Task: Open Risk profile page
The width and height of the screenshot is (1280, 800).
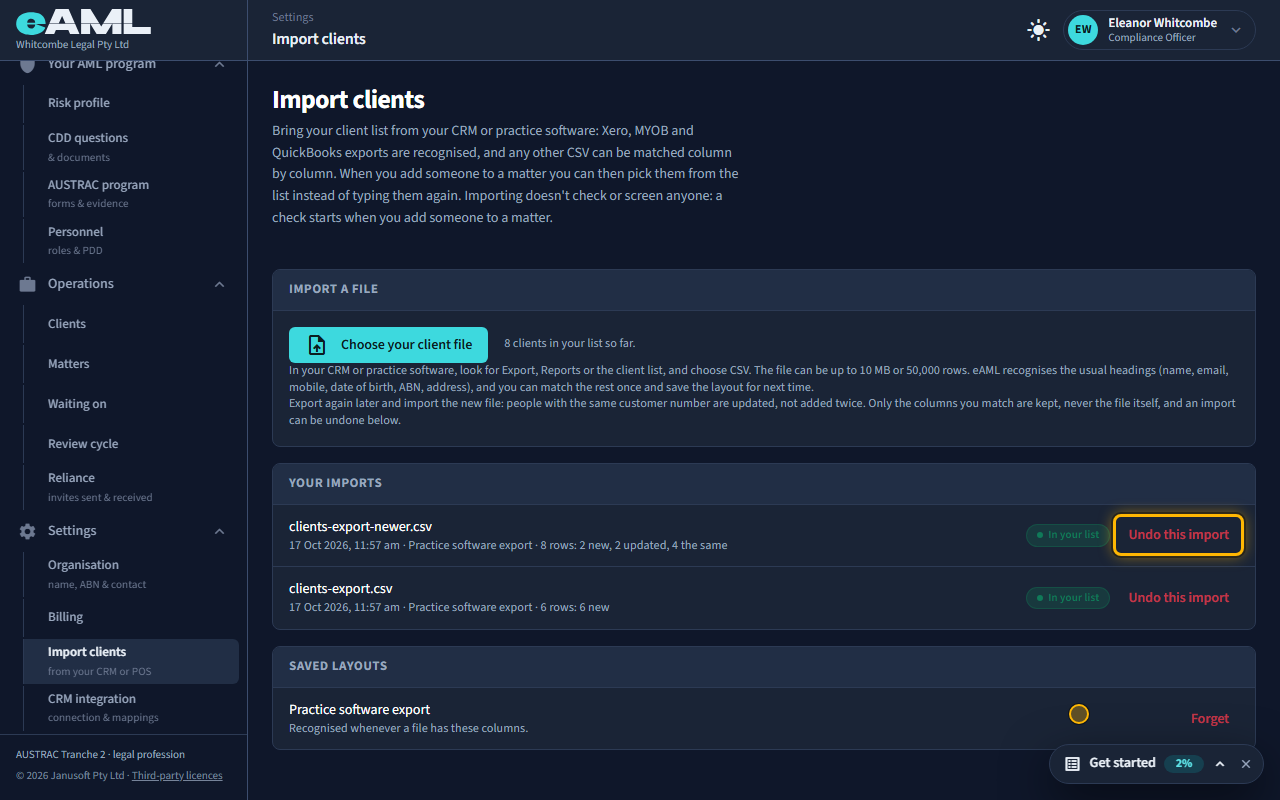Action: (131, 103)
